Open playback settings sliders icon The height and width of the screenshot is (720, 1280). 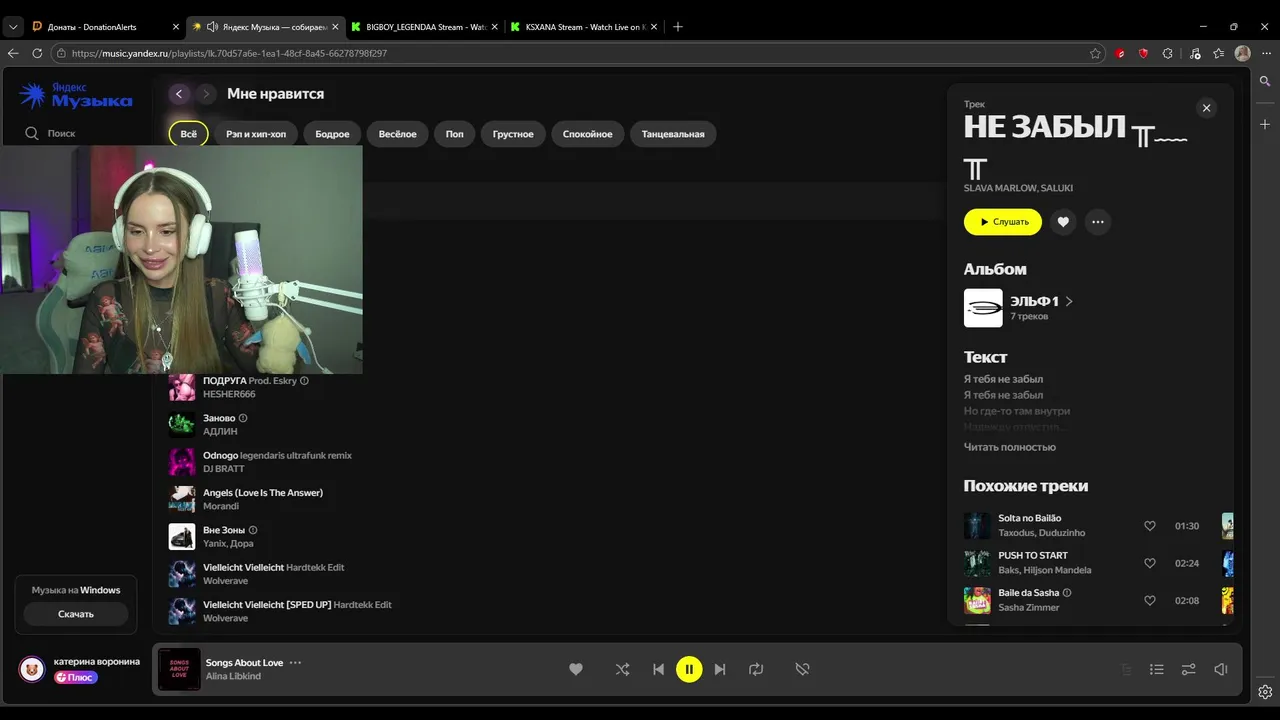[x=1189, y=669]
